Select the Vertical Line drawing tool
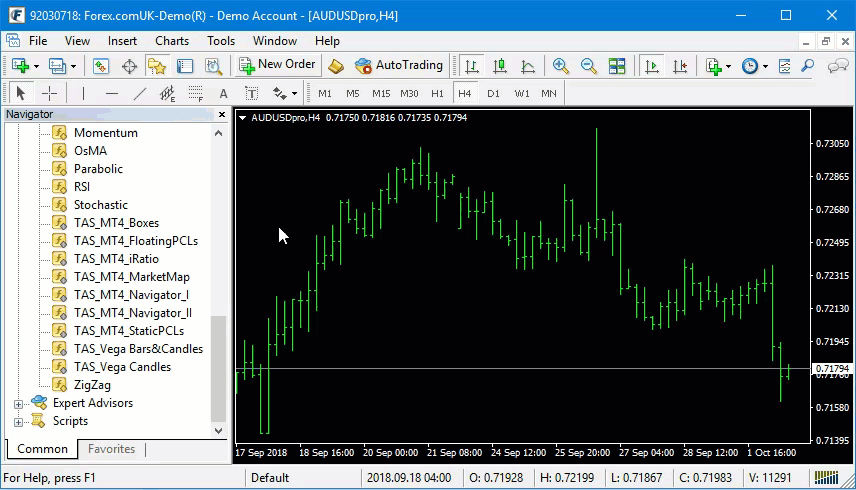The height and width of the screenshot is (490, 856). [x=83, y=93]
